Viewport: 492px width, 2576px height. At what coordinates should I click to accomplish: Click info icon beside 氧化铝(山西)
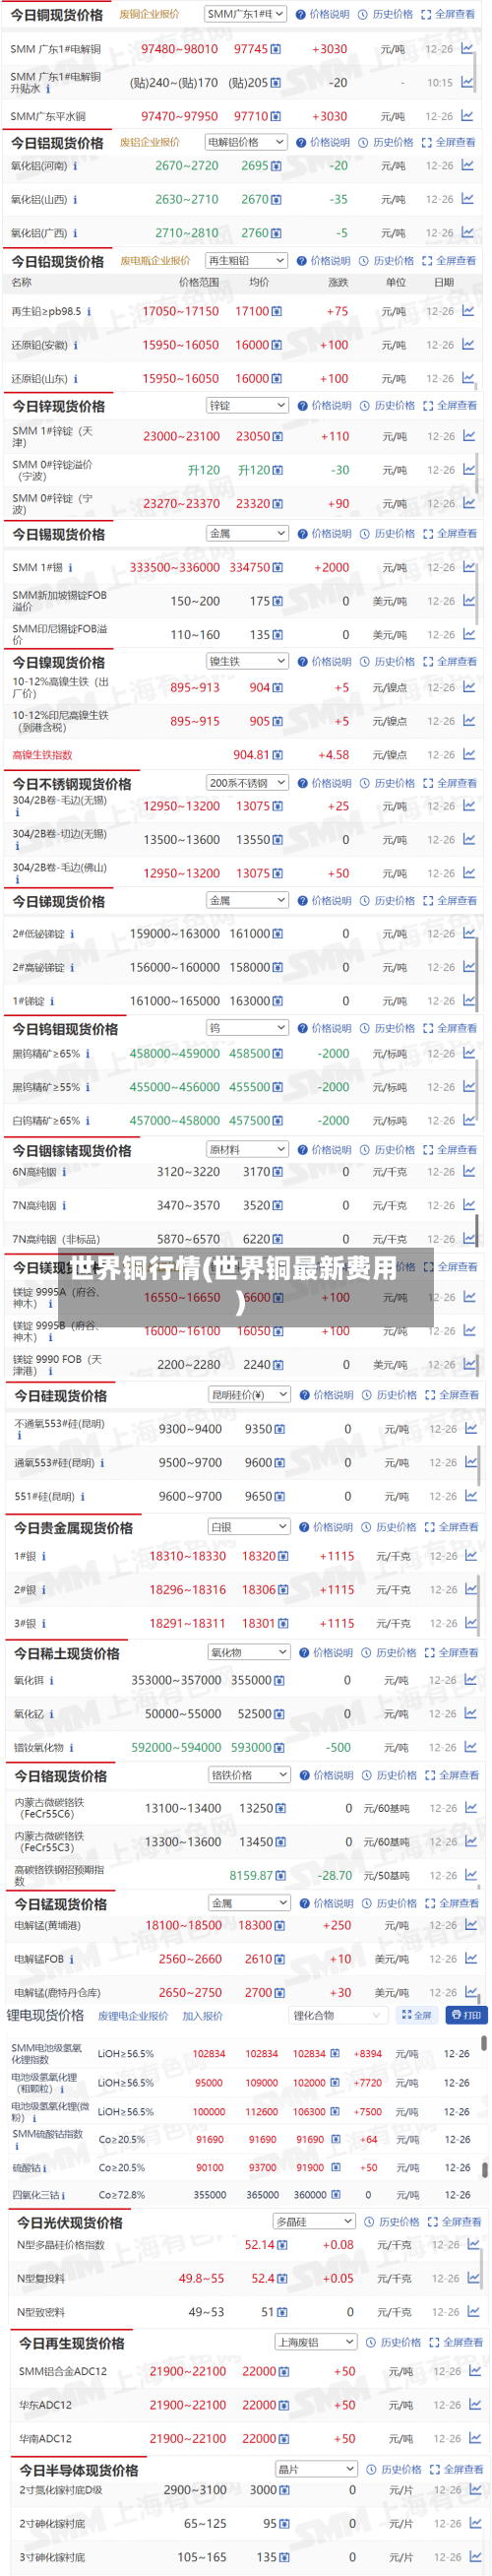[x=75, y=200]
